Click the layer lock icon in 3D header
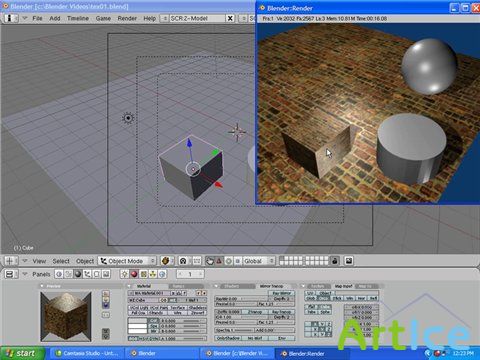Viewport: 480px width, 360px height. (335, 261)
